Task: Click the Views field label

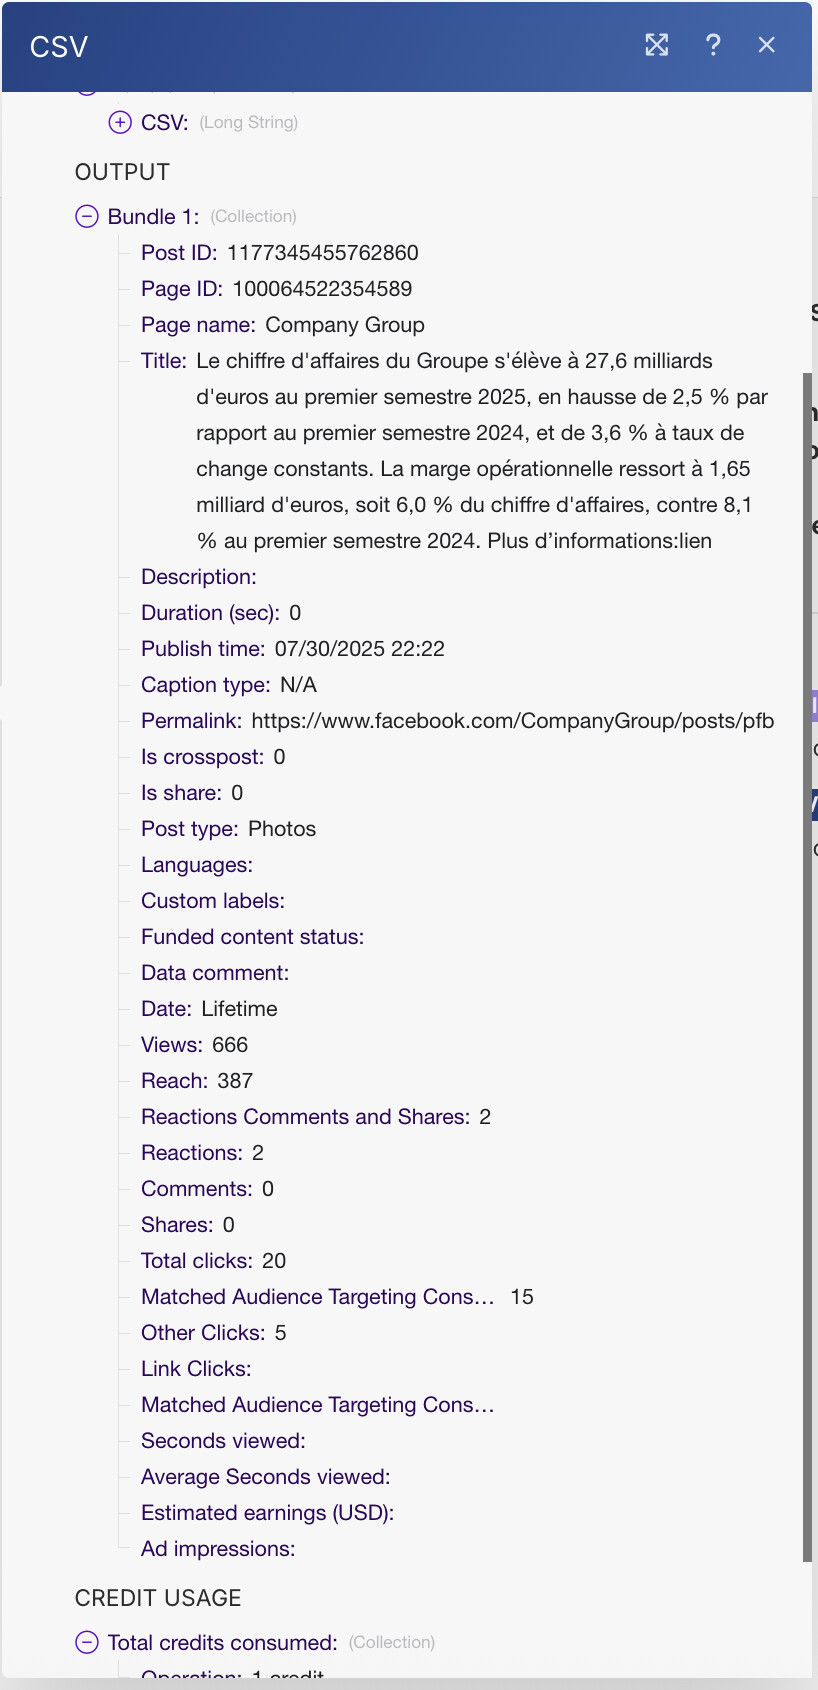Action: 171,1045
